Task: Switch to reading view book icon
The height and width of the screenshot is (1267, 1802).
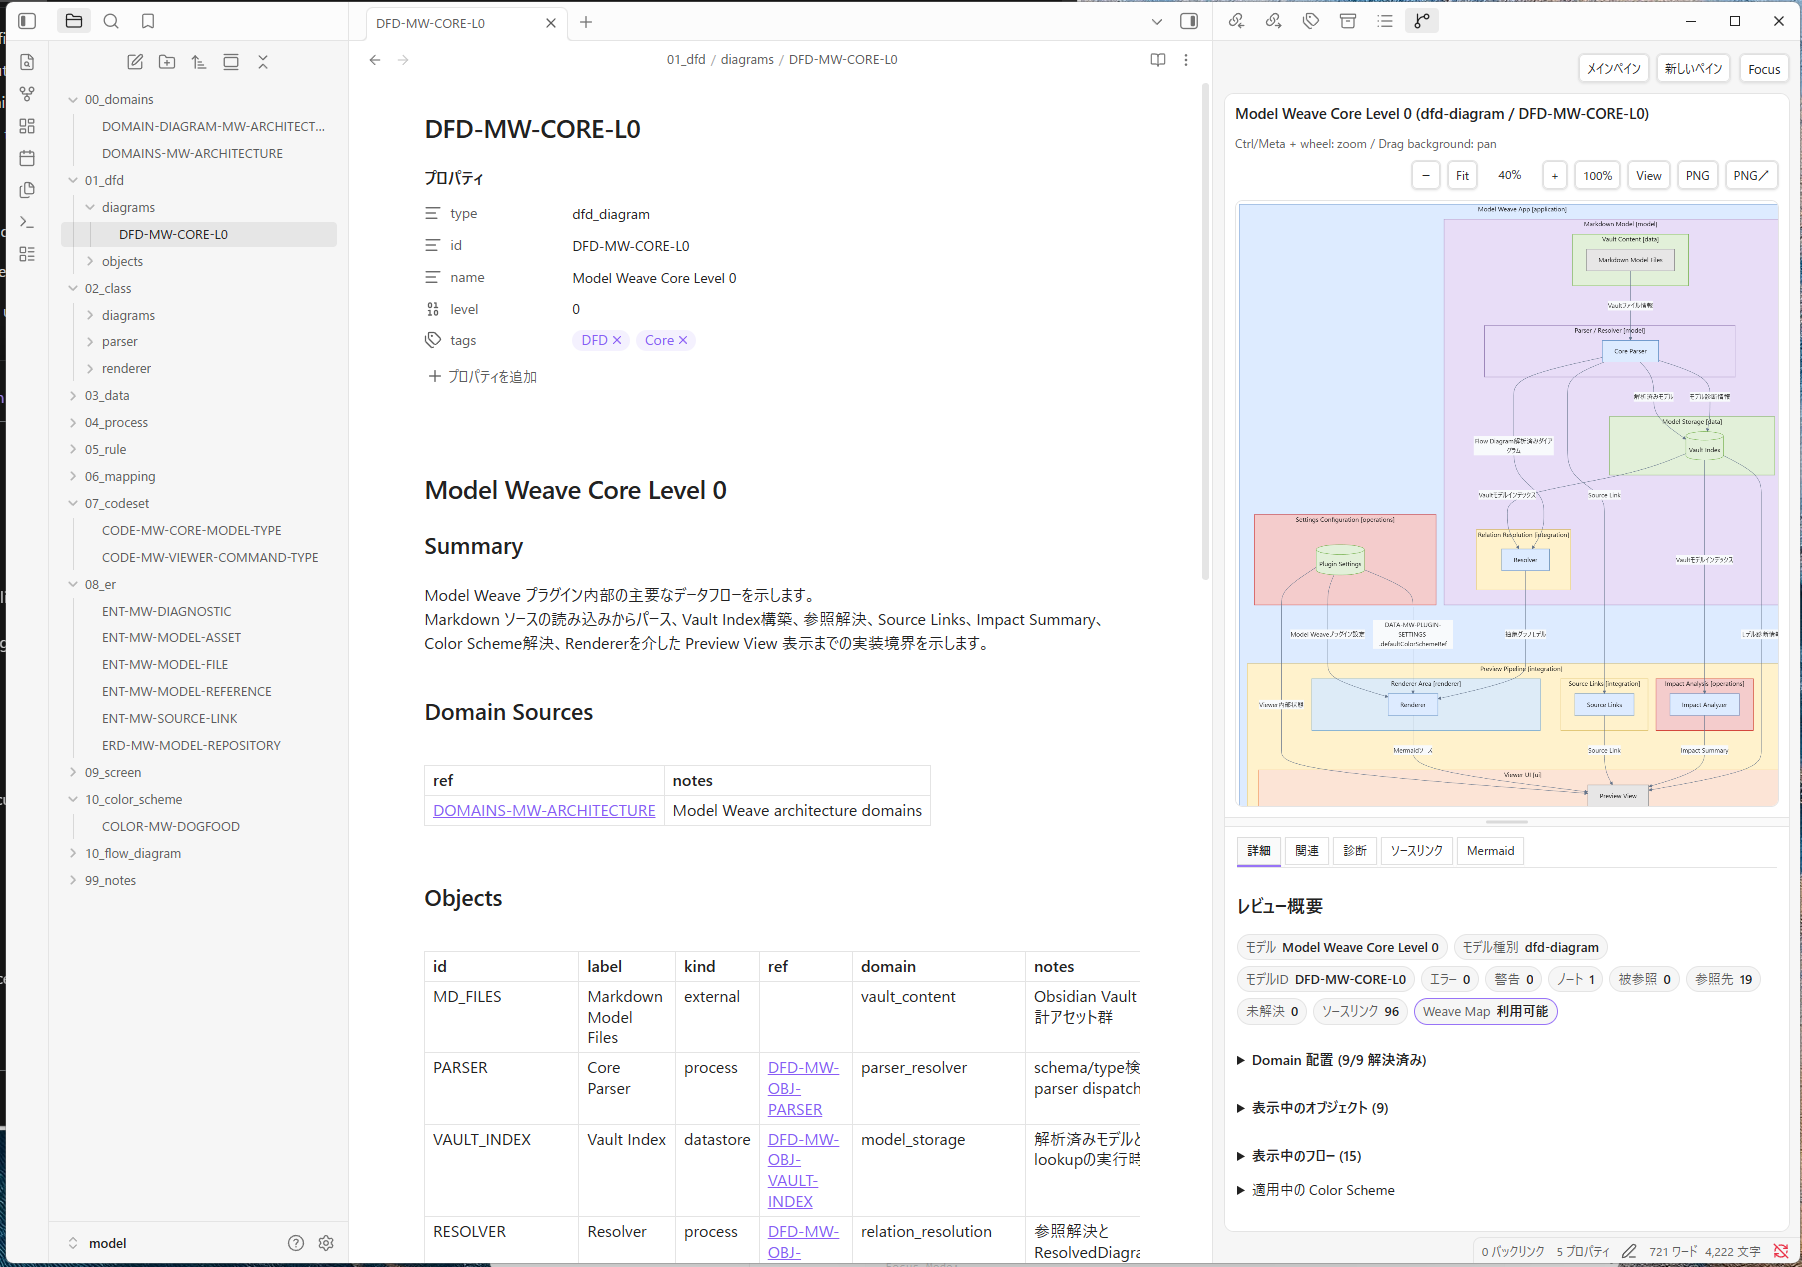Action: (1158, 60)
